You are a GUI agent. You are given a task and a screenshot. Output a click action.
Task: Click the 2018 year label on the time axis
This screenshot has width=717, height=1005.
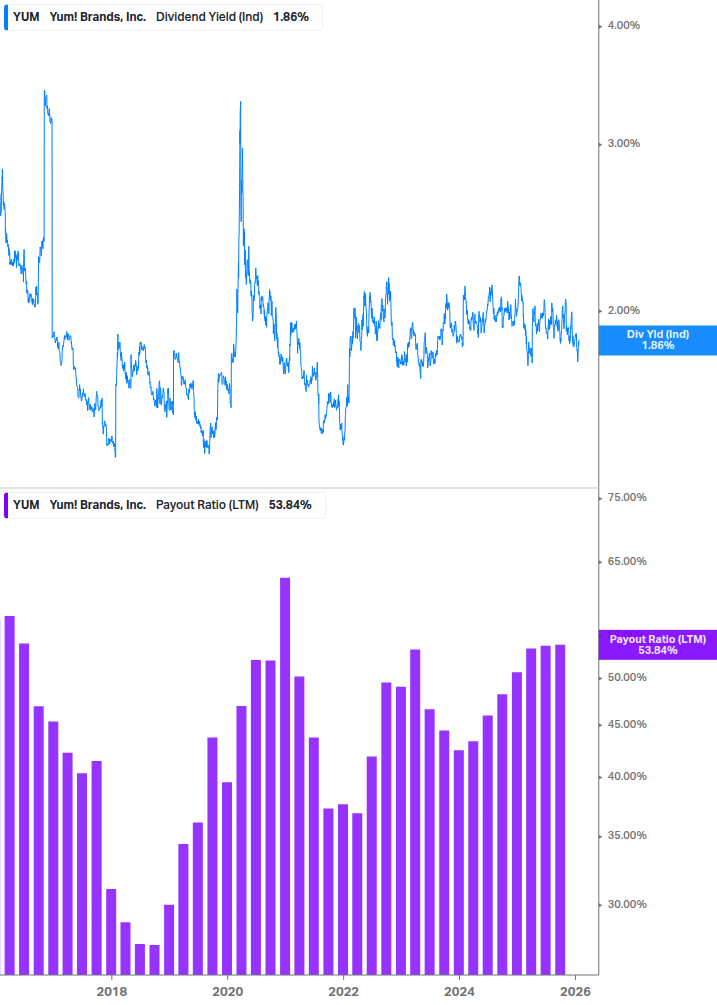tap(111, 992)
